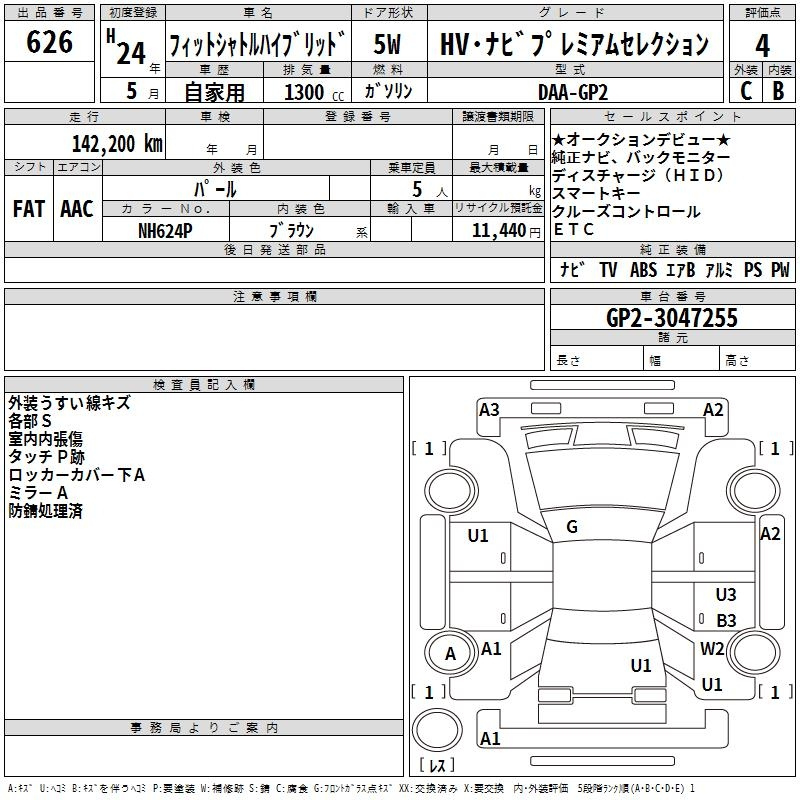Image resolution: width=800 pixels, height=800 pixels.
Task: Select the mileage 142,200 km
Action: click(x=117, y=144)
